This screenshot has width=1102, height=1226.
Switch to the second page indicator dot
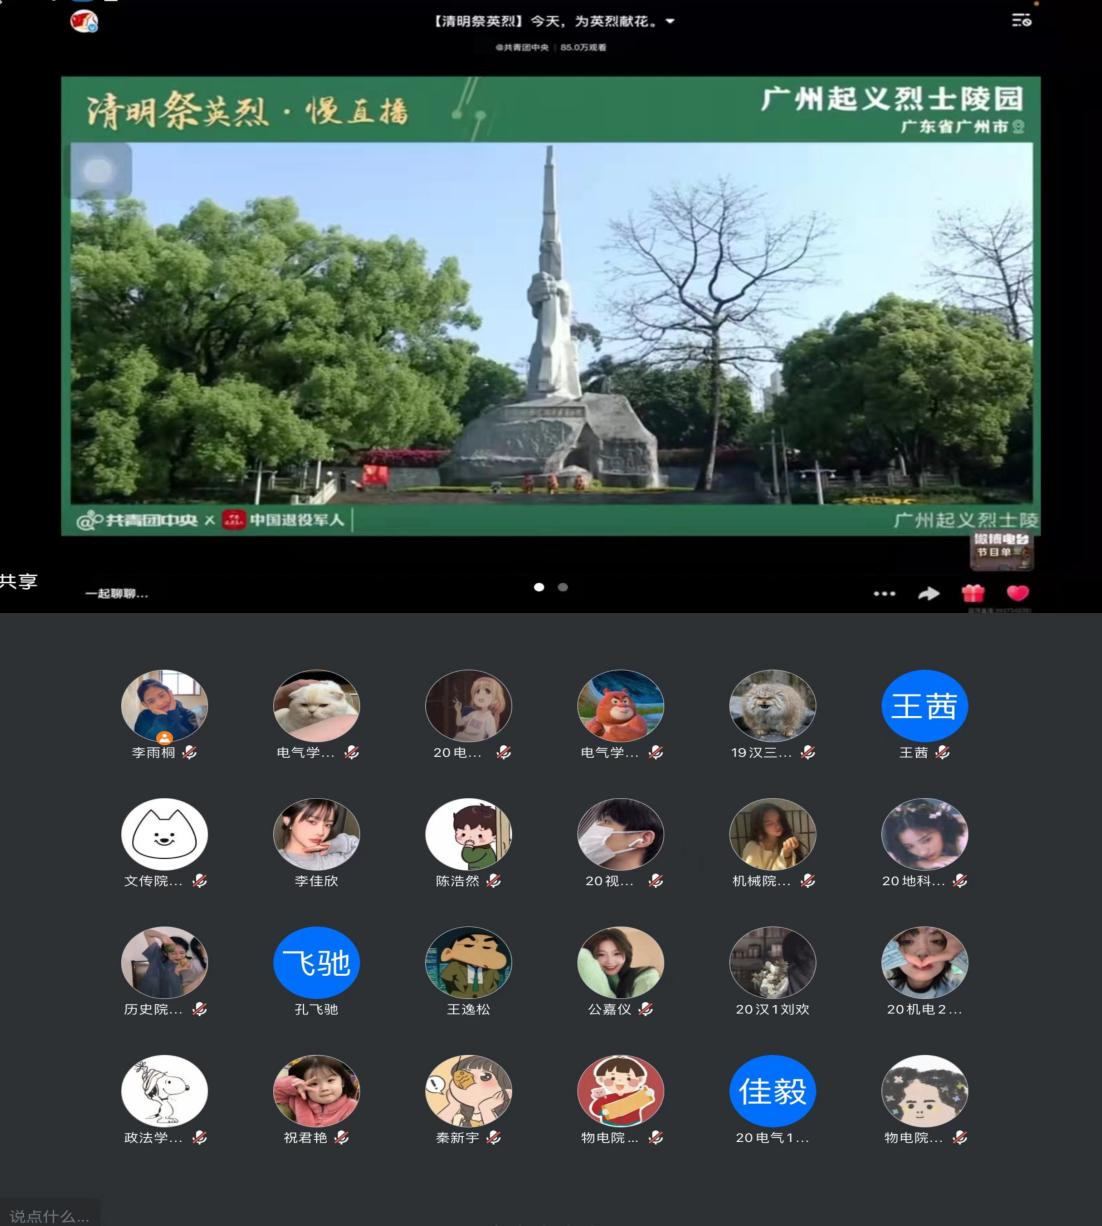[x=563, y=587]
